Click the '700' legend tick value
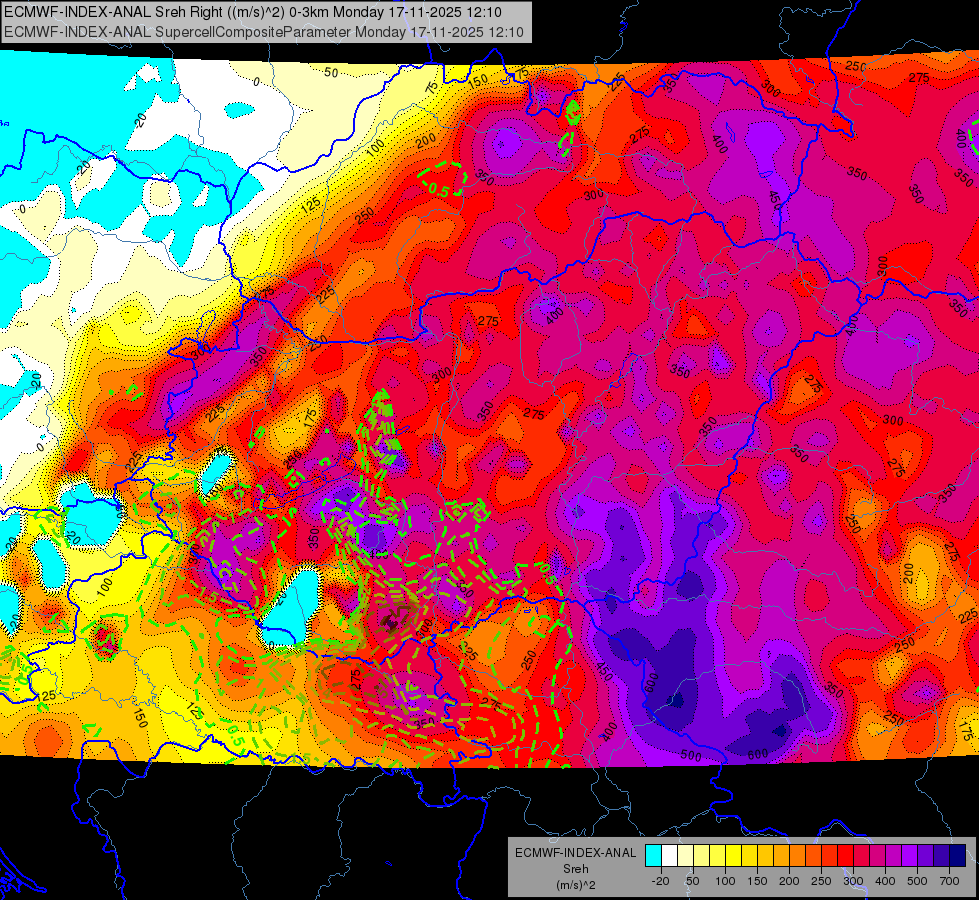 950,881
